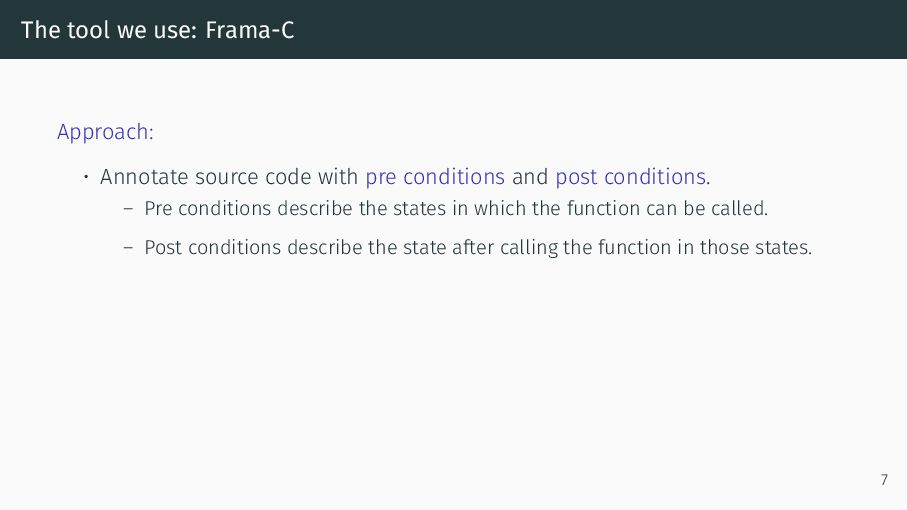Click the dash before 'Pre conditions'
Viewport: 907px width, 510px height.
pyautogui.click(x=128, y=209)
